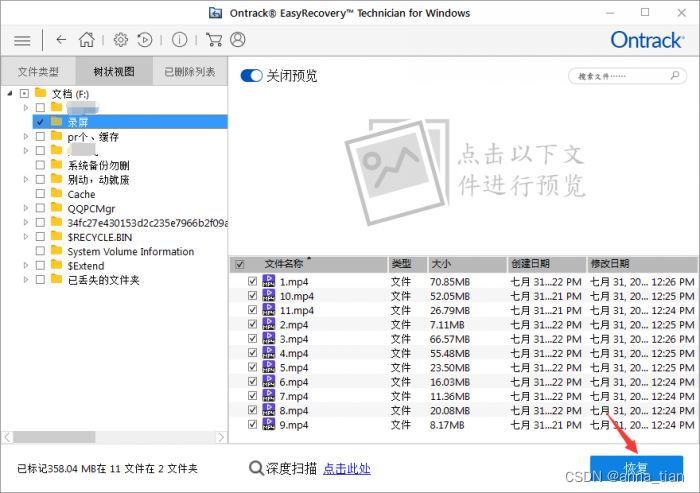
Task: Switch to the 树状视图 tab
Action: [x=114, y=71]
